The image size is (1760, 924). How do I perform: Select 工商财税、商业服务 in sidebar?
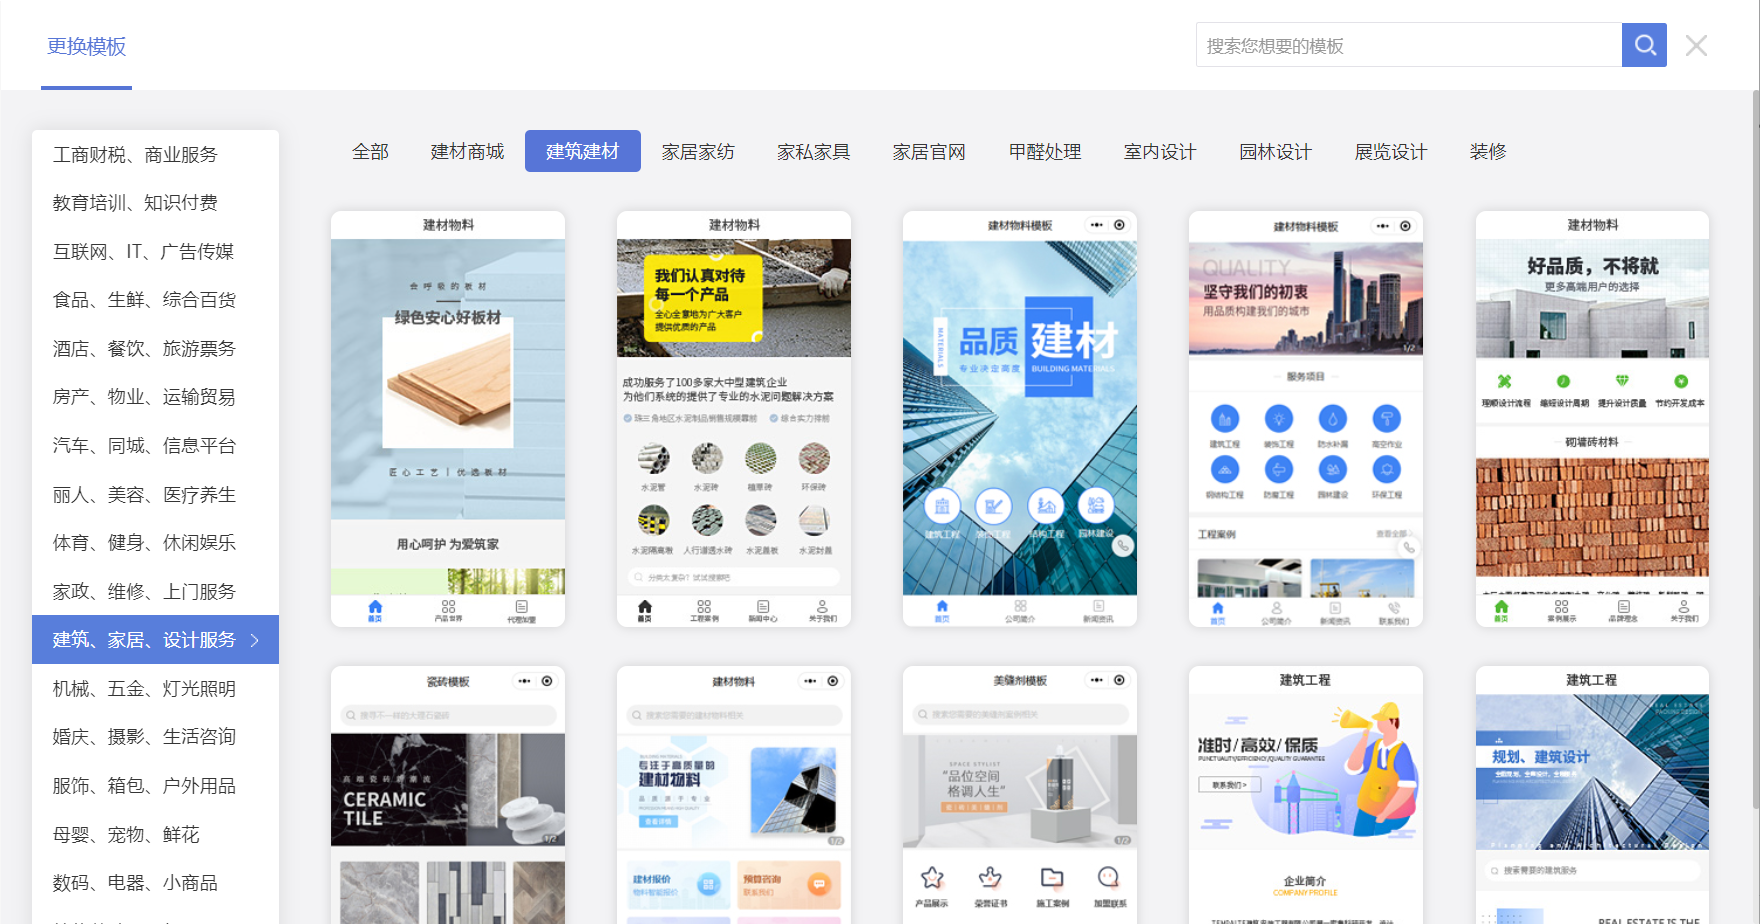(135, 155)
